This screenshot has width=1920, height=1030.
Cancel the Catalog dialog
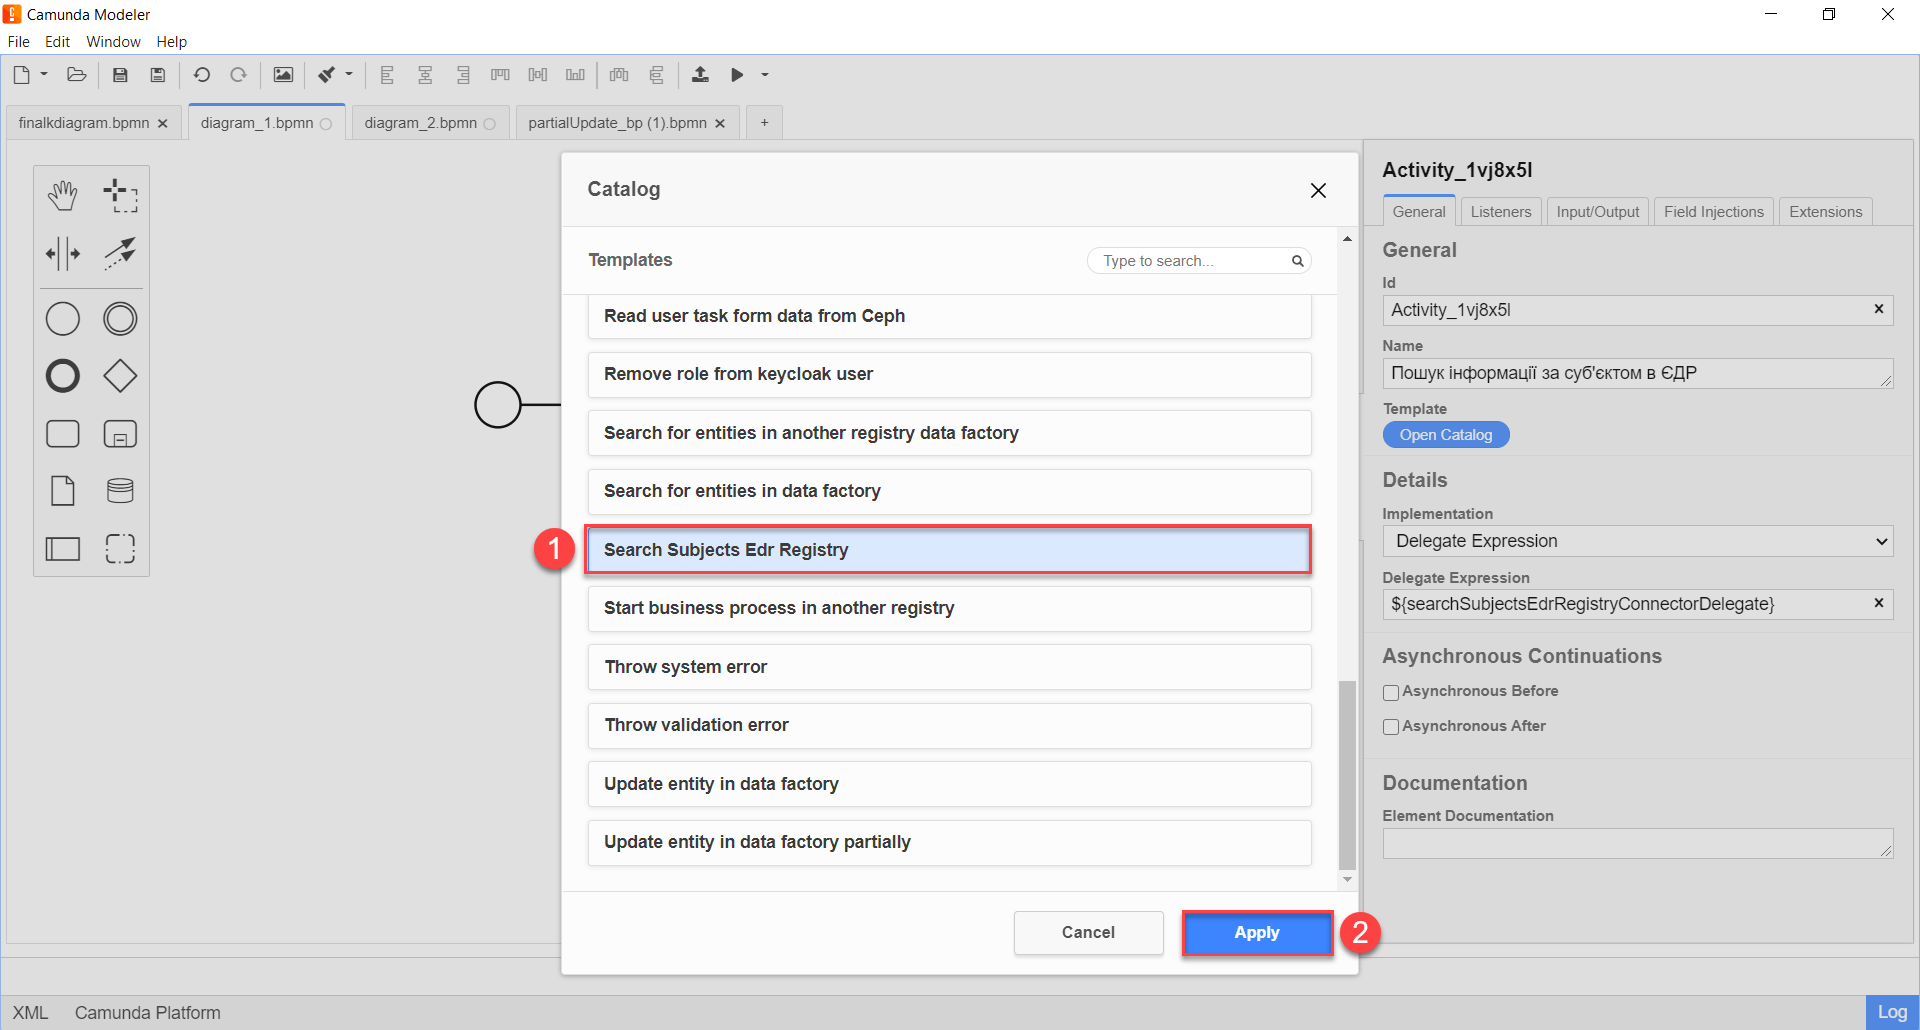[x=1088, y=933]
